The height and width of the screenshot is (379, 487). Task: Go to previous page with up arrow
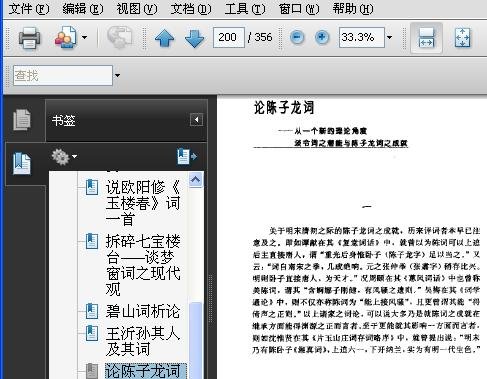(x=164, y=38)
